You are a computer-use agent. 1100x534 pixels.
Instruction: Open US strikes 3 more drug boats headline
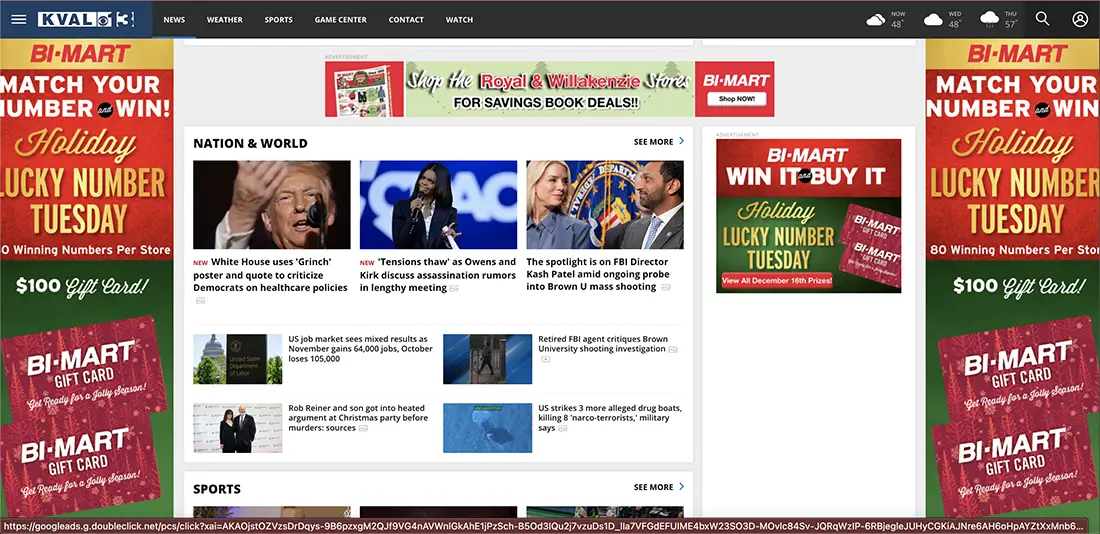click(610, 418)
